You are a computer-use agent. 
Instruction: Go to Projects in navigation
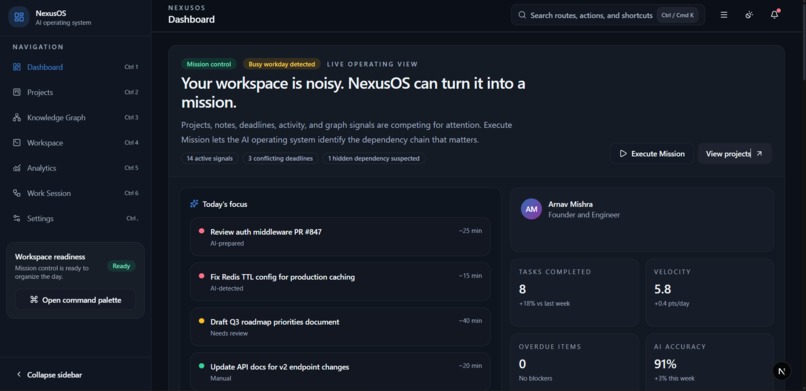point(75,92)
